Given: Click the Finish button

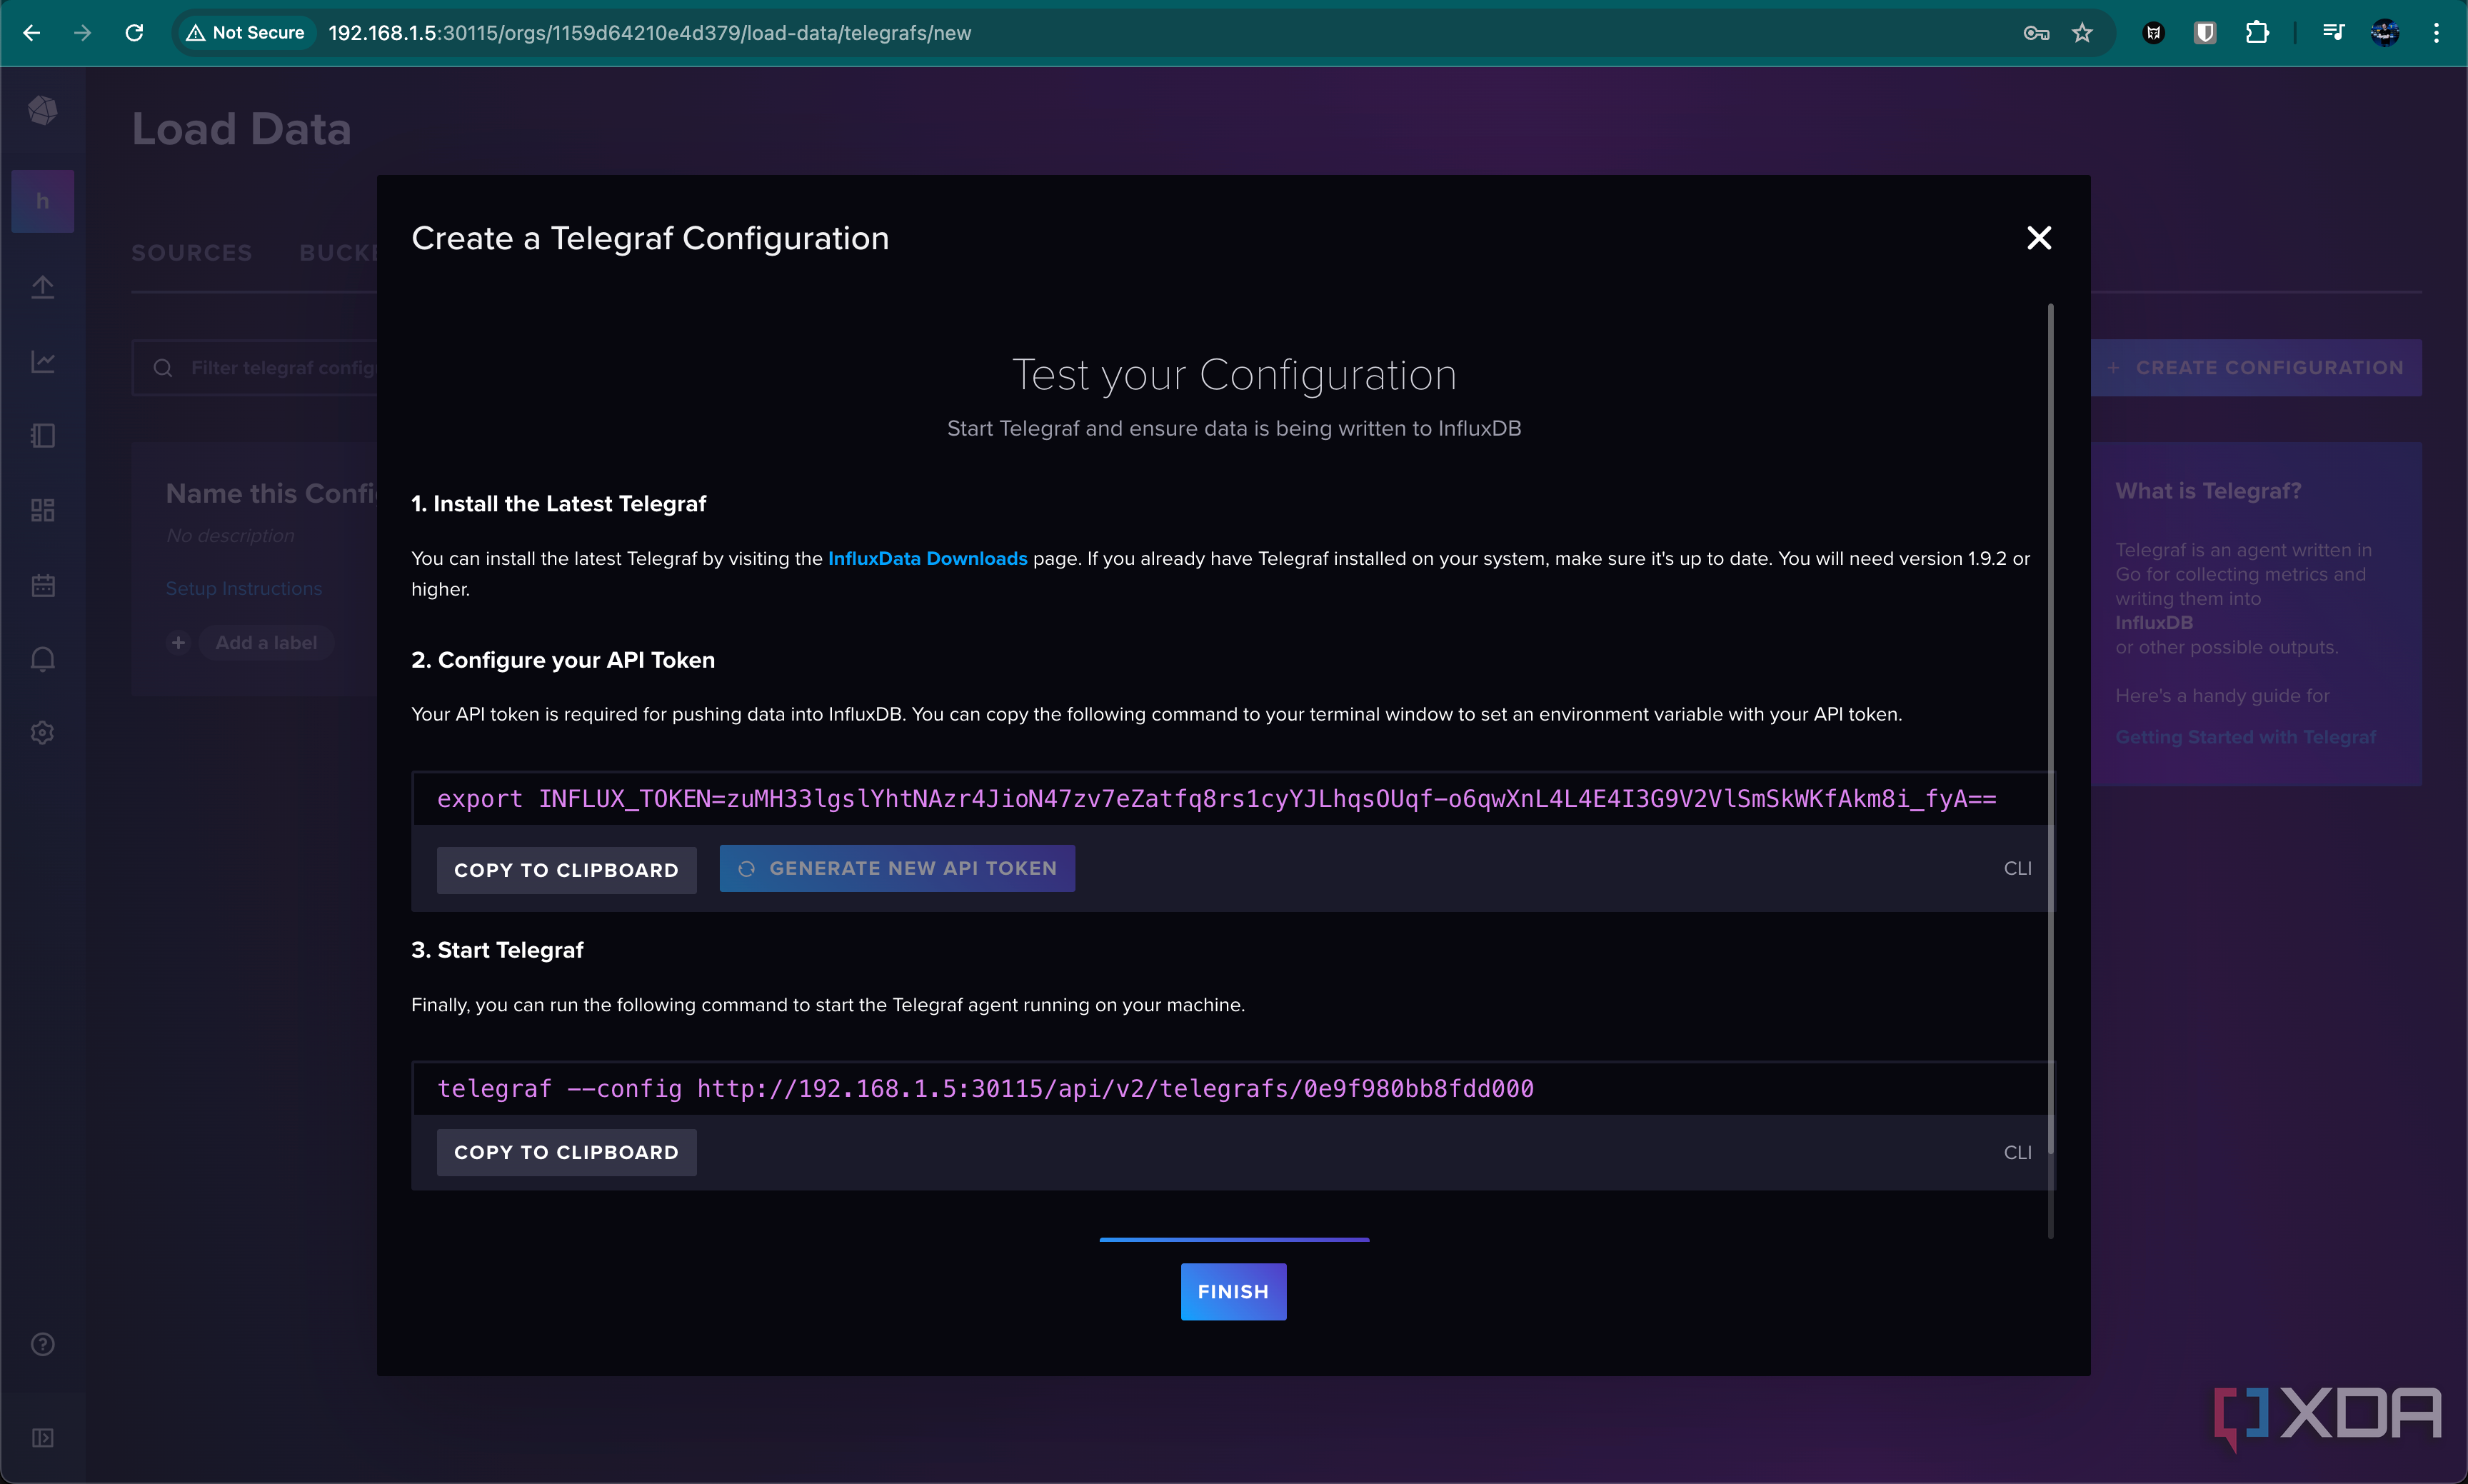Looking at the screenshot, I should tap(1233, 1291).
